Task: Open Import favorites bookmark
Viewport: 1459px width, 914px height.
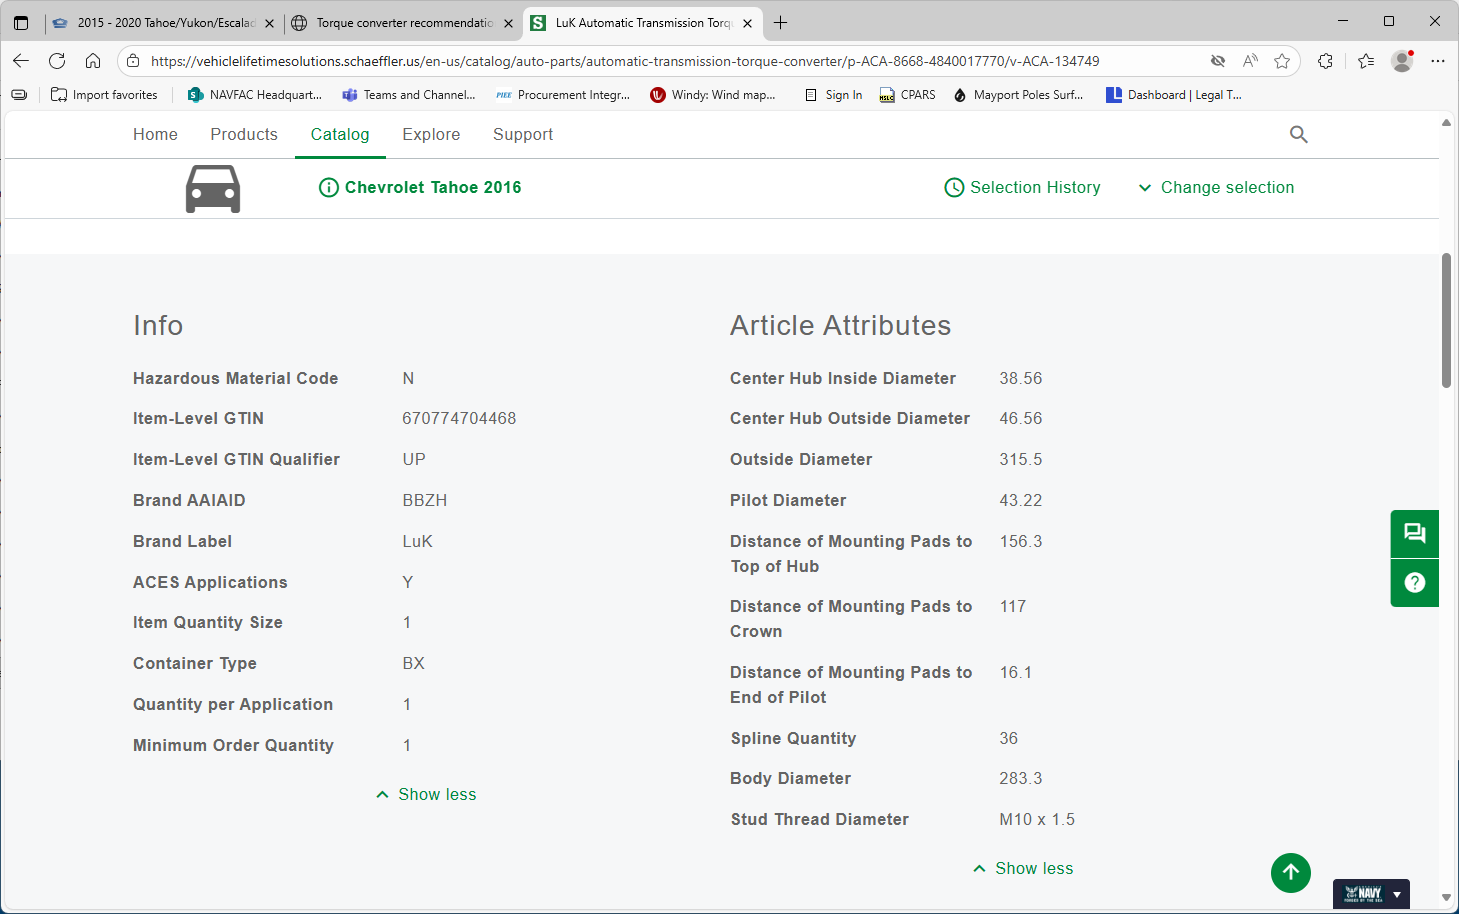Action: pyautogui.click(x=104, y=95)
